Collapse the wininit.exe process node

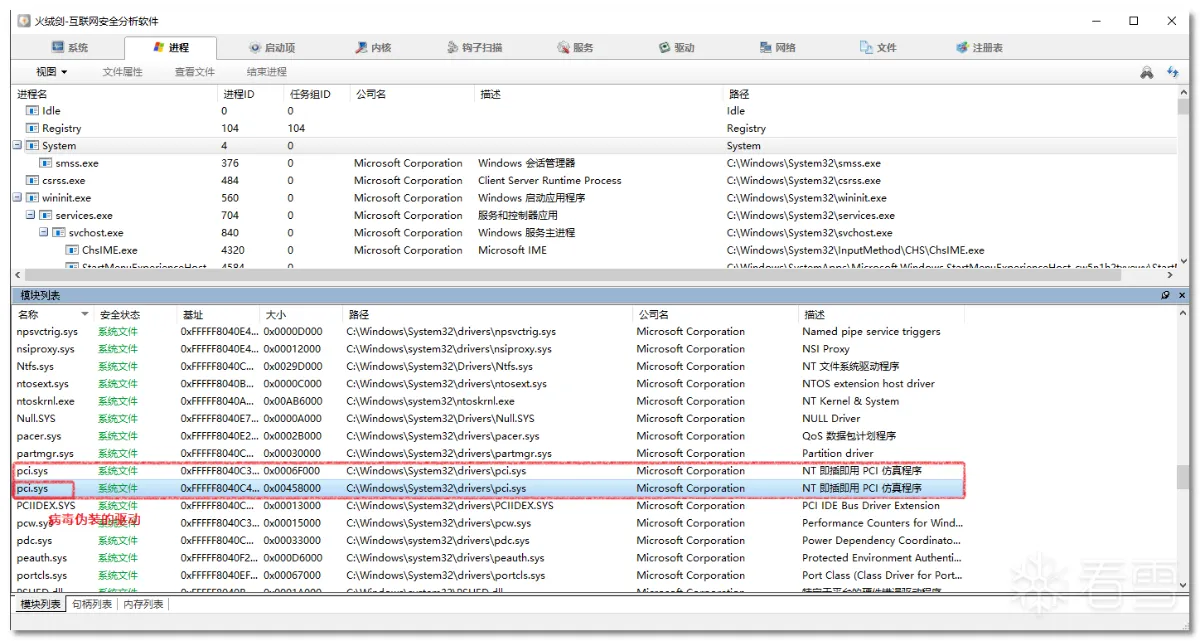point(17,198)
